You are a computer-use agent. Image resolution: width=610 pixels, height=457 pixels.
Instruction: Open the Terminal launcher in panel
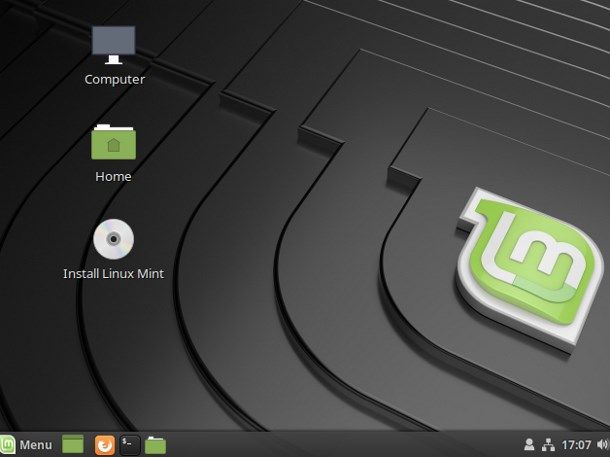[x=130, y=445]
